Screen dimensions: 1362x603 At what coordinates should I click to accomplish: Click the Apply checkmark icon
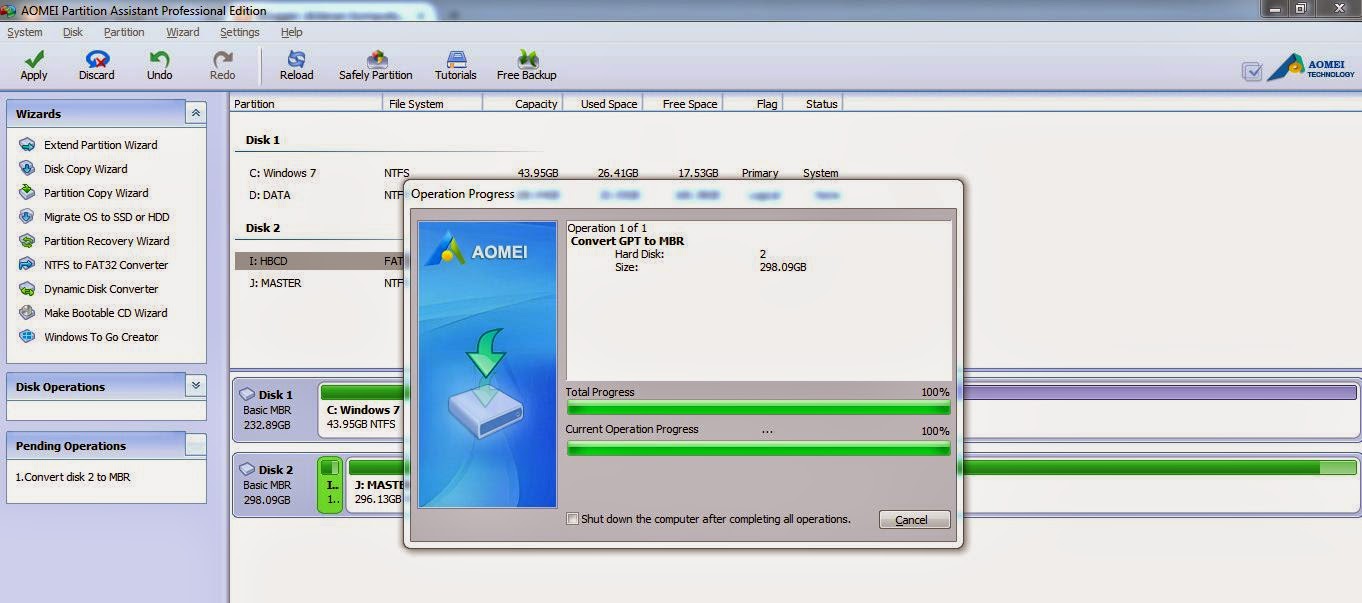click(x=34, y=59)
